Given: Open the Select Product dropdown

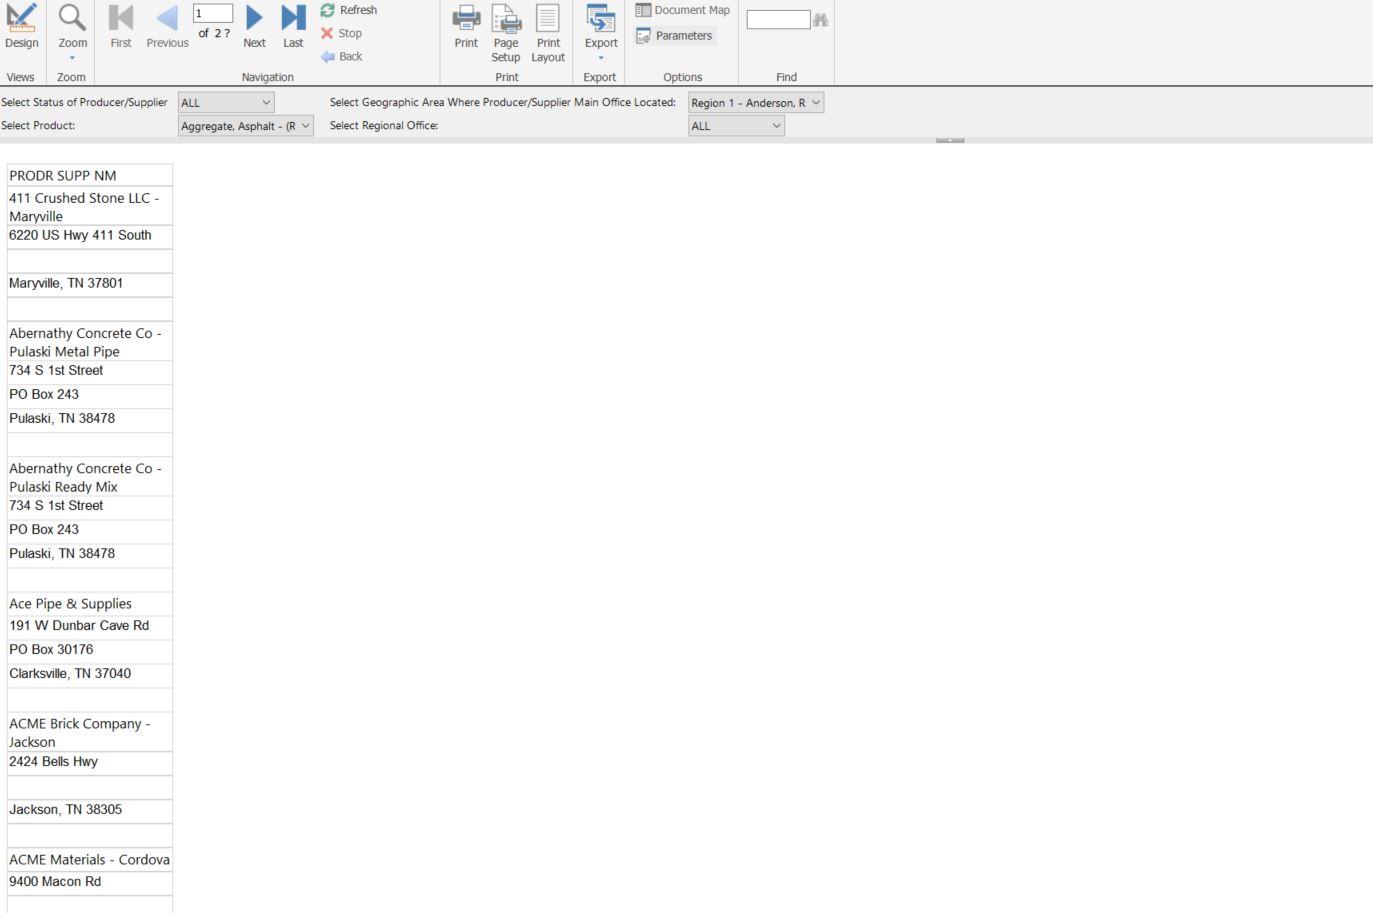Looking at the screenshot, I should point(246,126).
